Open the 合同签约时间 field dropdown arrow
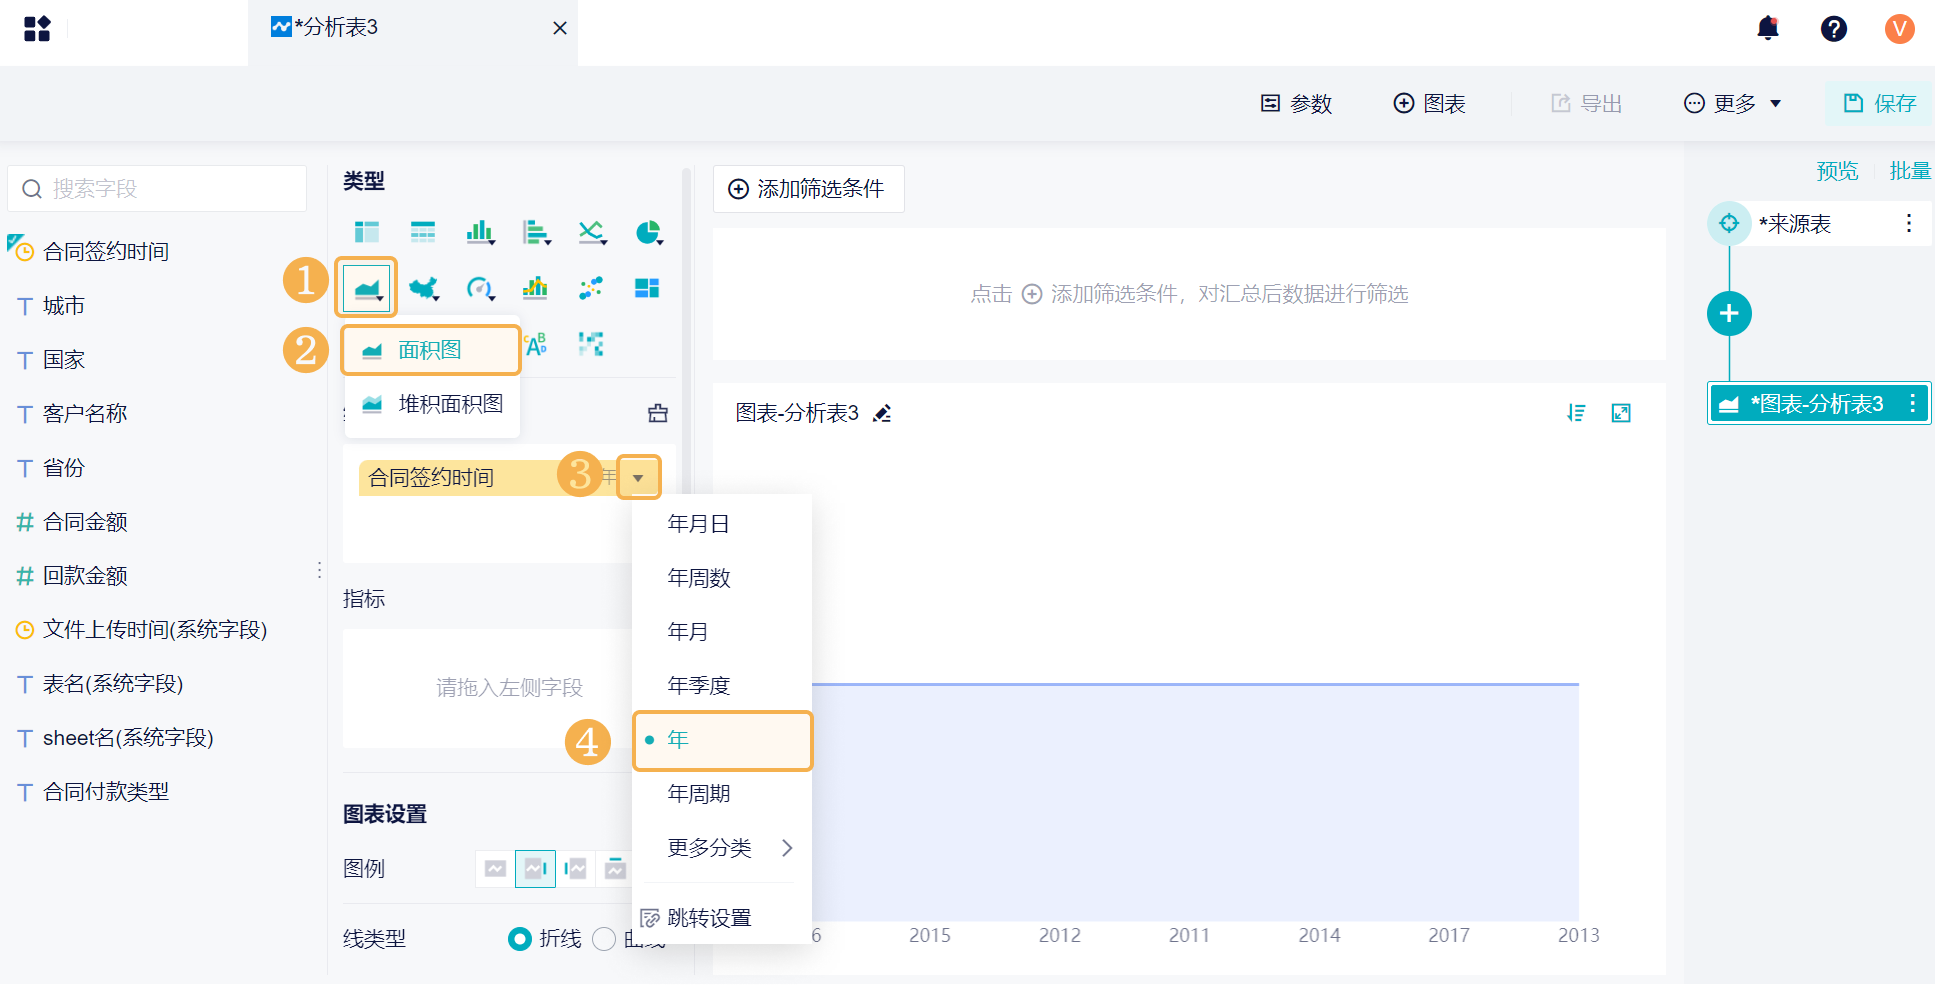1935x992 pixels. 638,478
